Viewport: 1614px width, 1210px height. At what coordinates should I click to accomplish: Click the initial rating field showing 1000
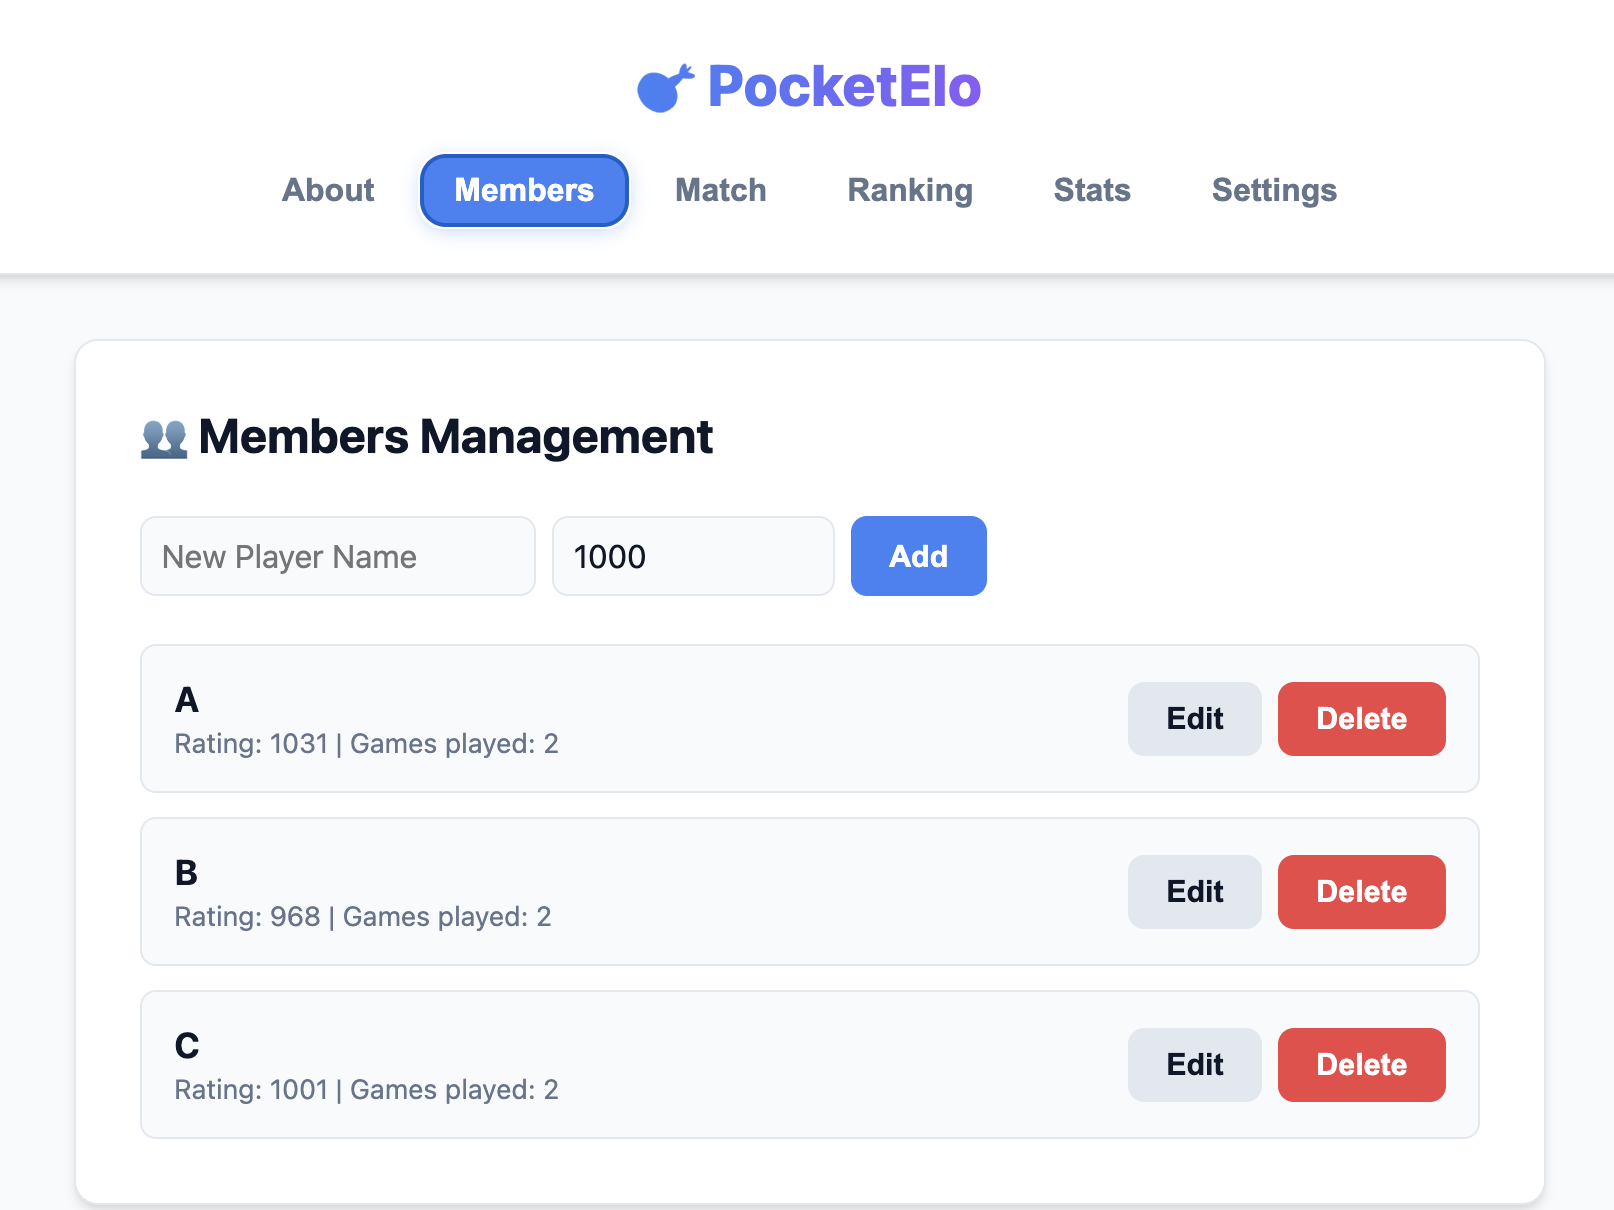[x=693, y=556]
